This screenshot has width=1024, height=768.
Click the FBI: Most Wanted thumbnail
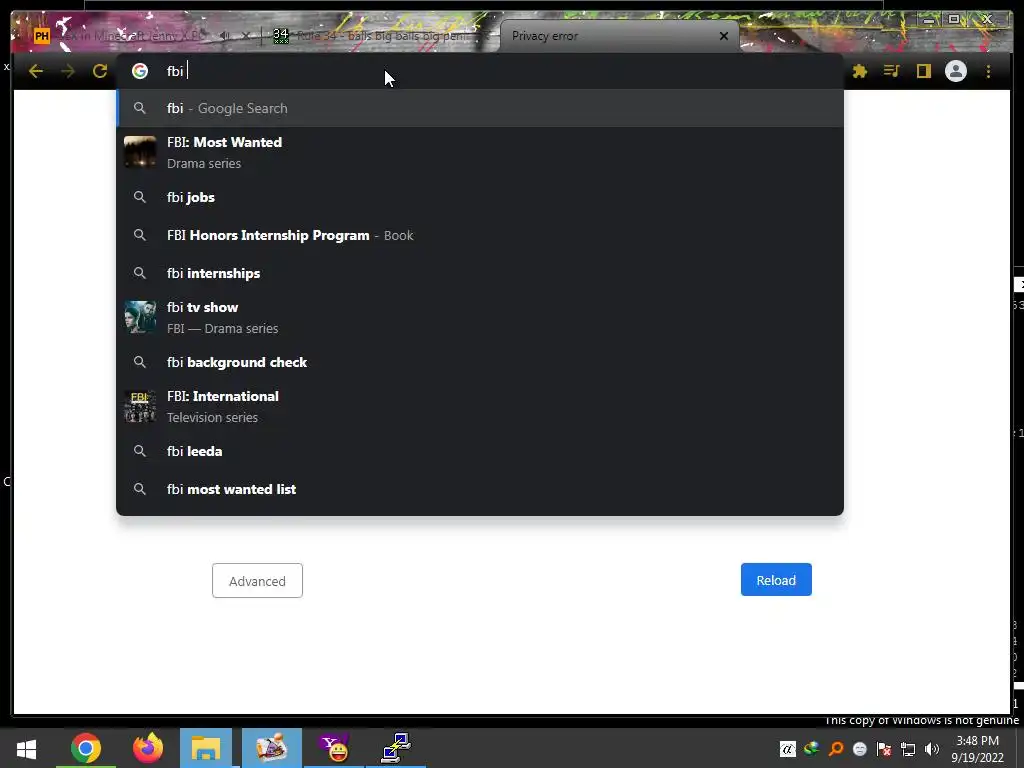140,152
